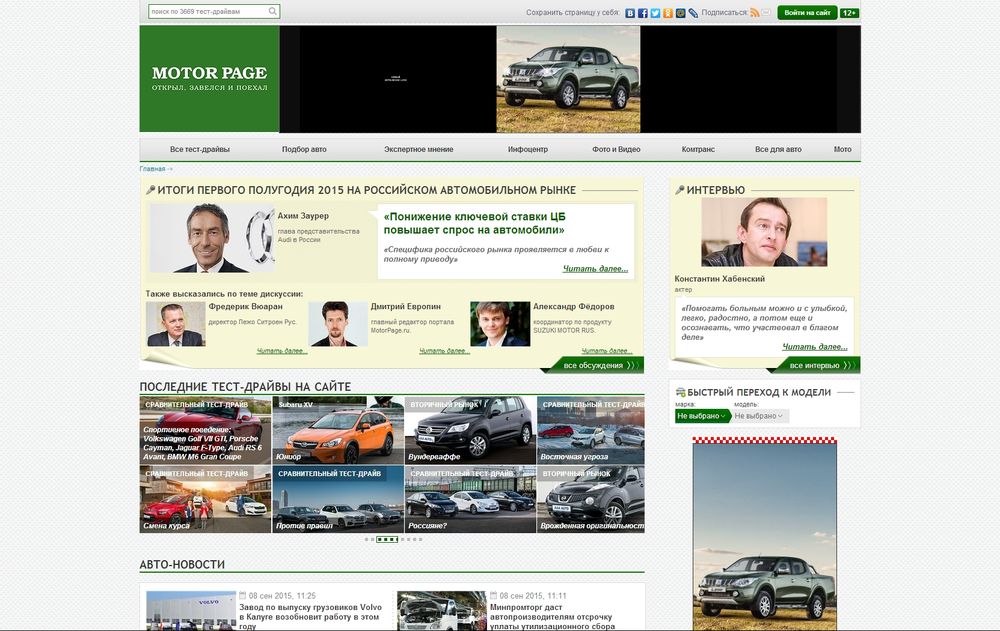Open the Мото menu item

coord(842,149)
